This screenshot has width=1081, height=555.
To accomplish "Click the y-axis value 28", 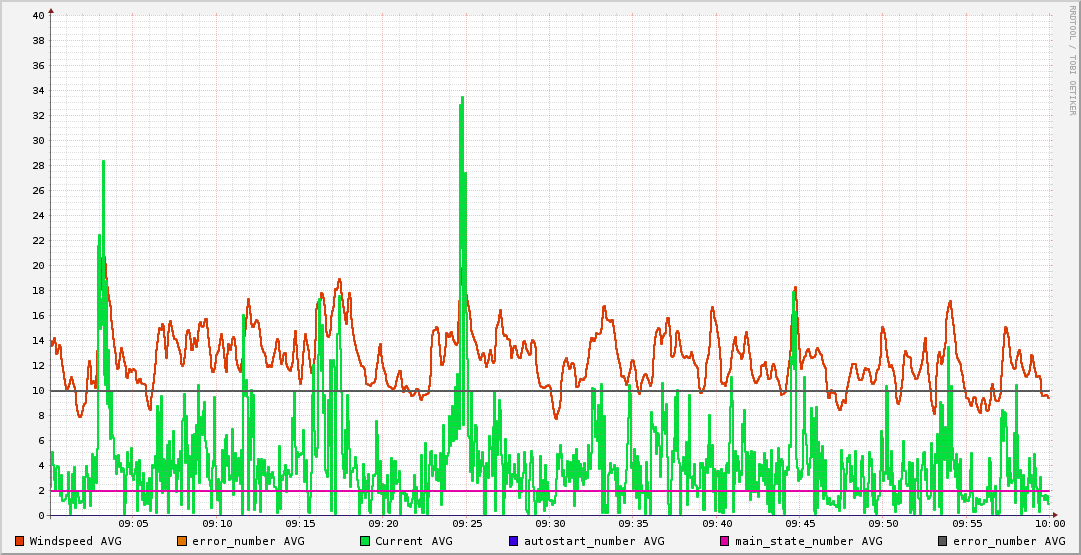I will tap(39, 165).
